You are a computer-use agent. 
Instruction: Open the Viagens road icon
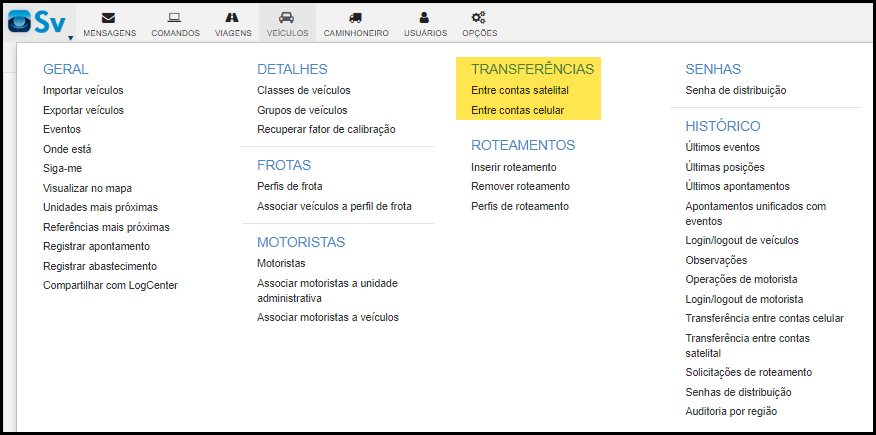pos(232,18)
